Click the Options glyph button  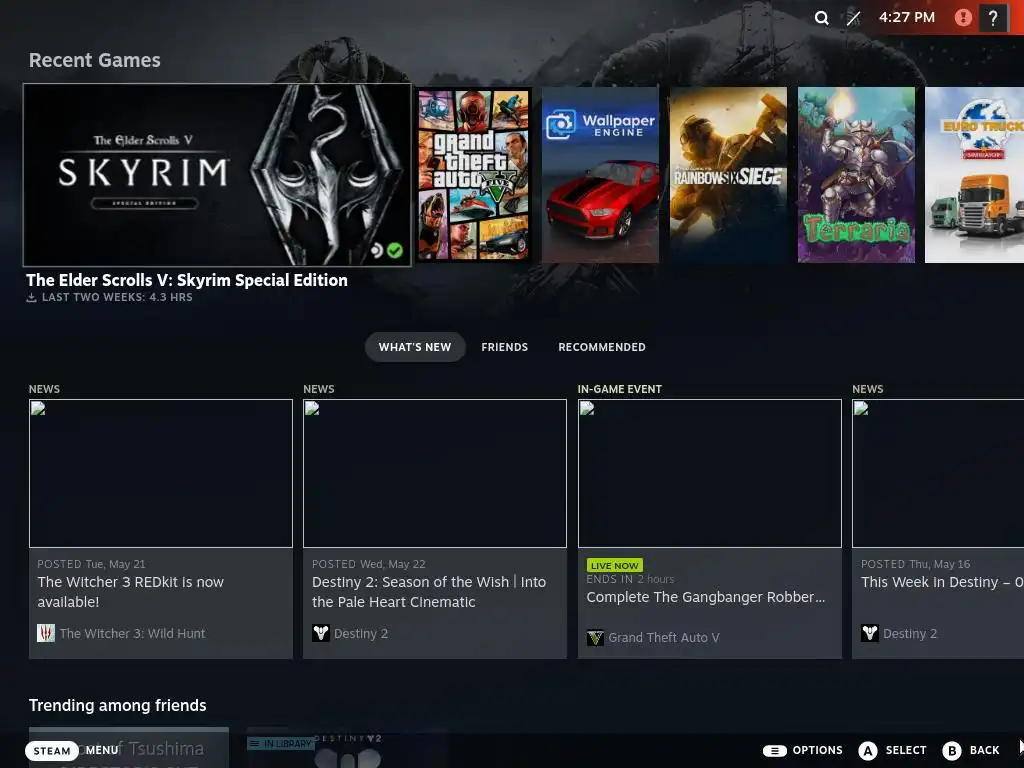click(775, 751)
